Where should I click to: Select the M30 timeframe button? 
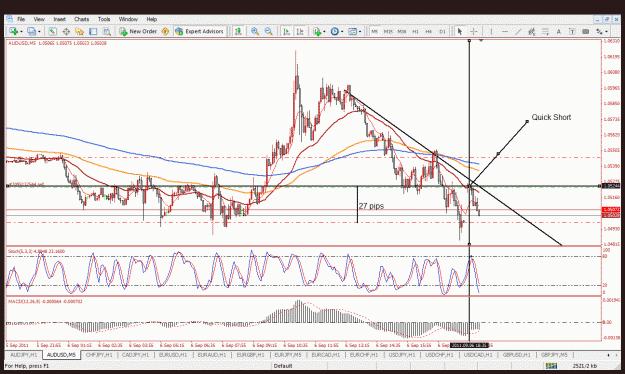[x=401, y=31]
